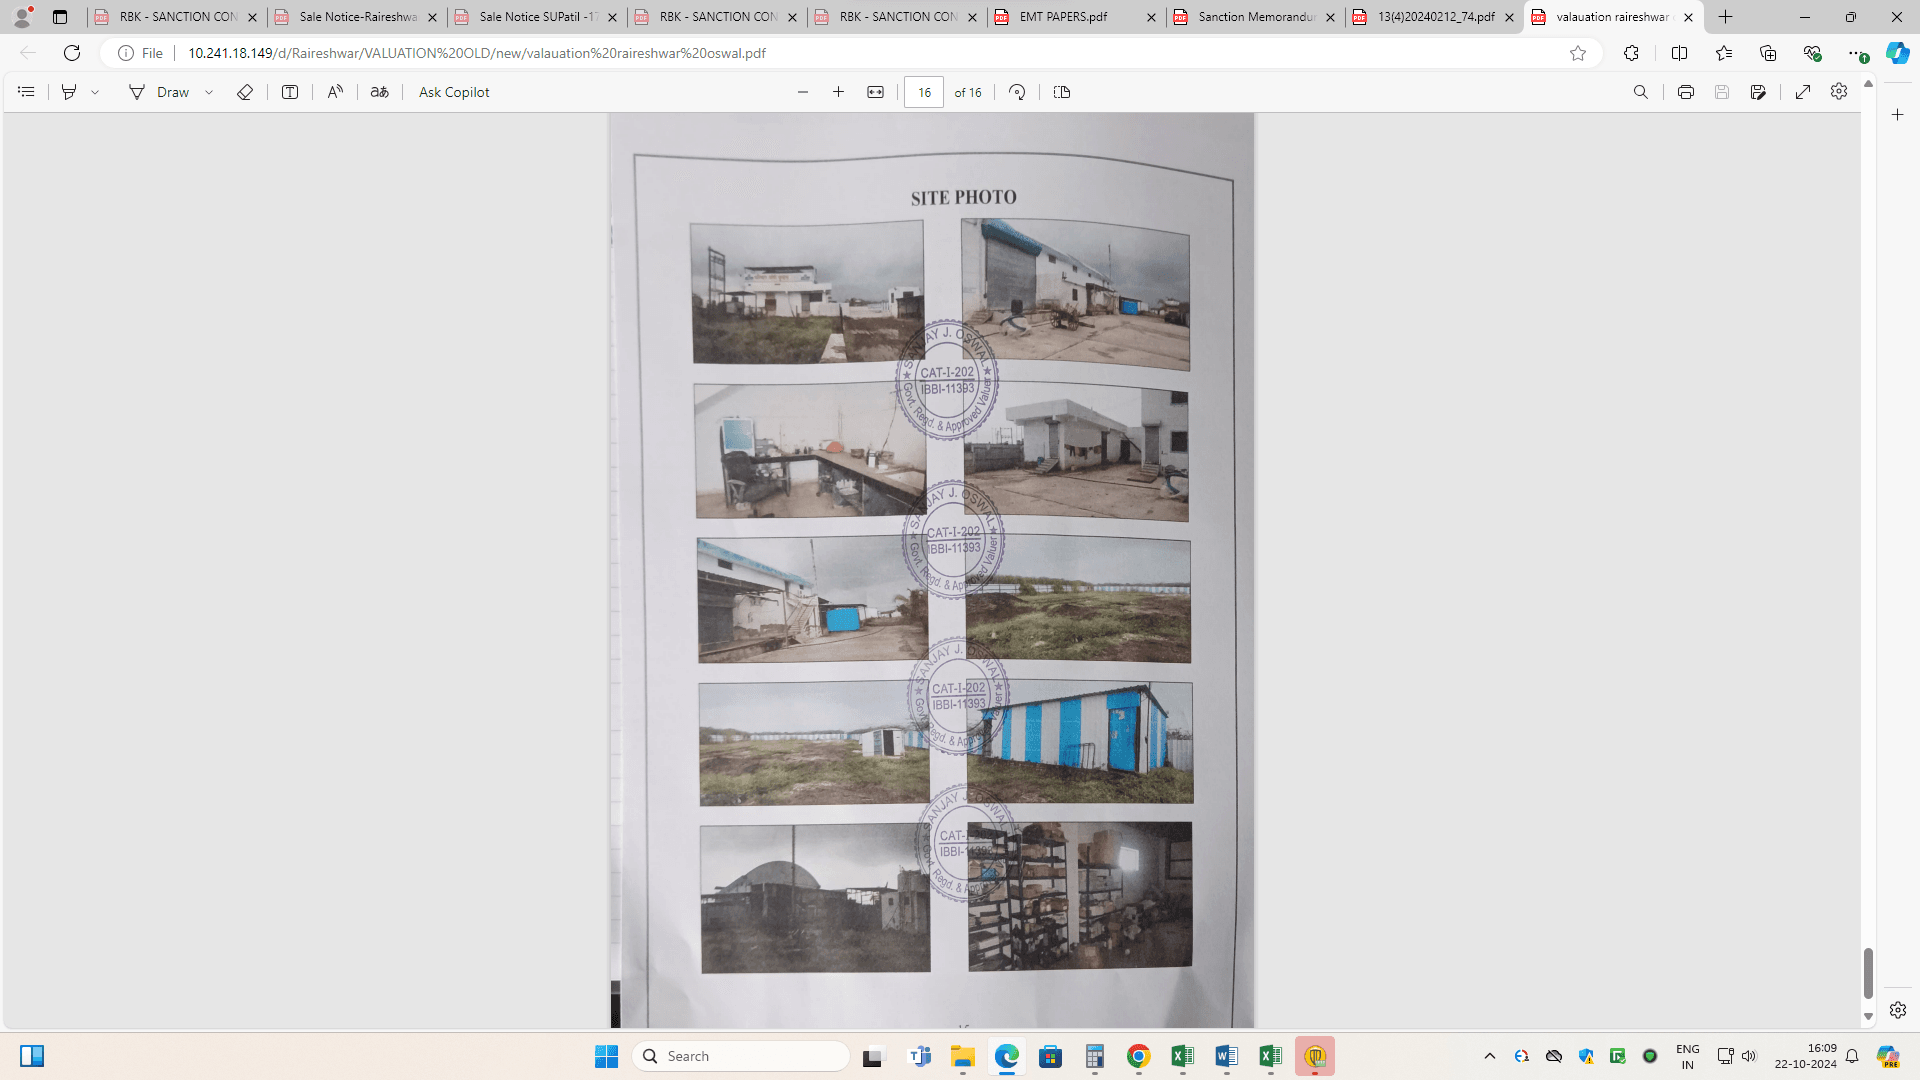Viewport: 1920px width, 1080px height.
Task: Click the page number field showing 16
Action: pos(924,92)
